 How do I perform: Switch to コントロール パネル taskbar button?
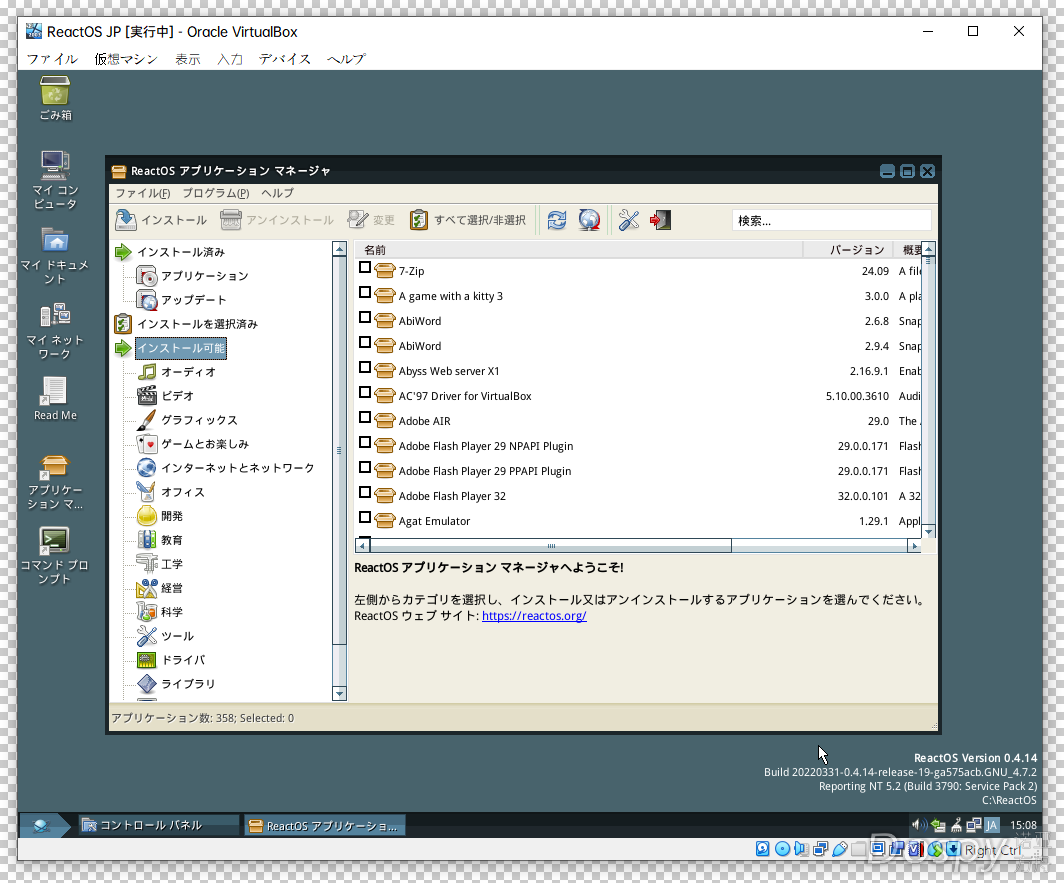[x=159, y=825]
